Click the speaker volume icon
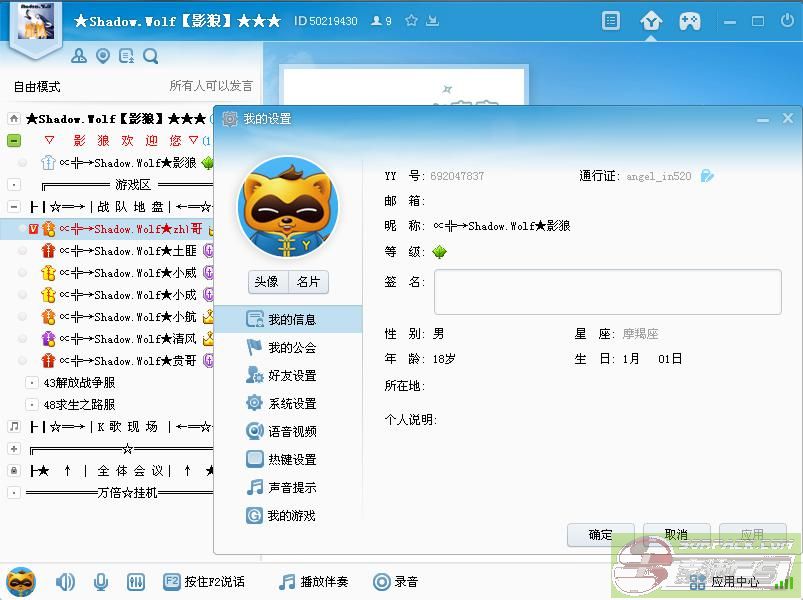The height and width of the screenshot is (600, 803). point(65,582)
